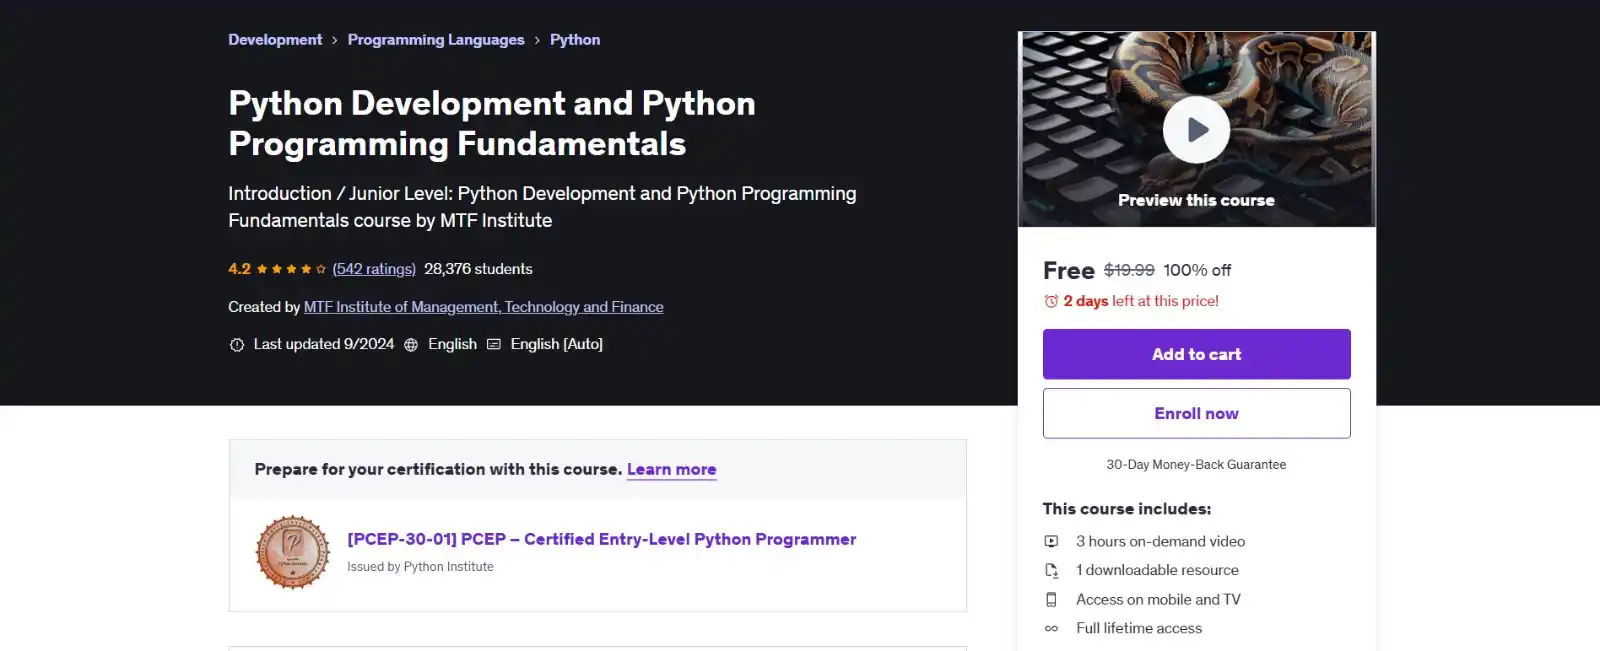Click the 4.2 rating number
Viewport: 1600px width, 651px height.
(239, 269)
